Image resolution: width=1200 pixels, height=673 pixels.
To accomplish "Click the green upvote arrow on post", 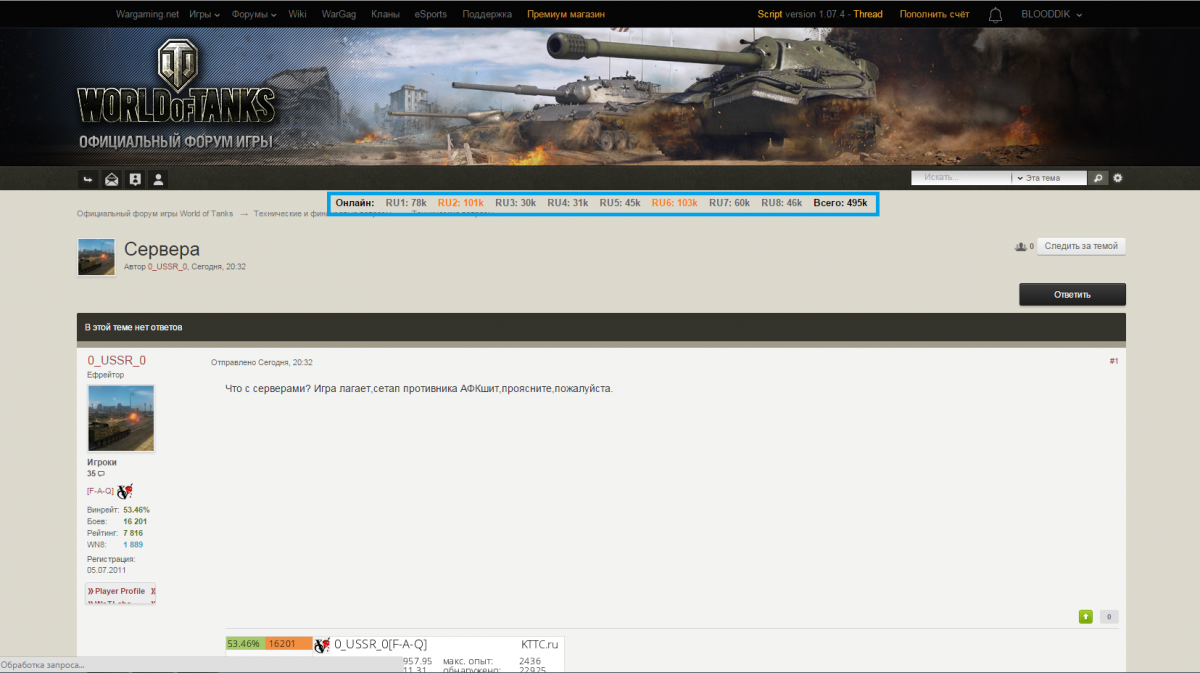I will pyautogui.click(x=1086, y=617).
